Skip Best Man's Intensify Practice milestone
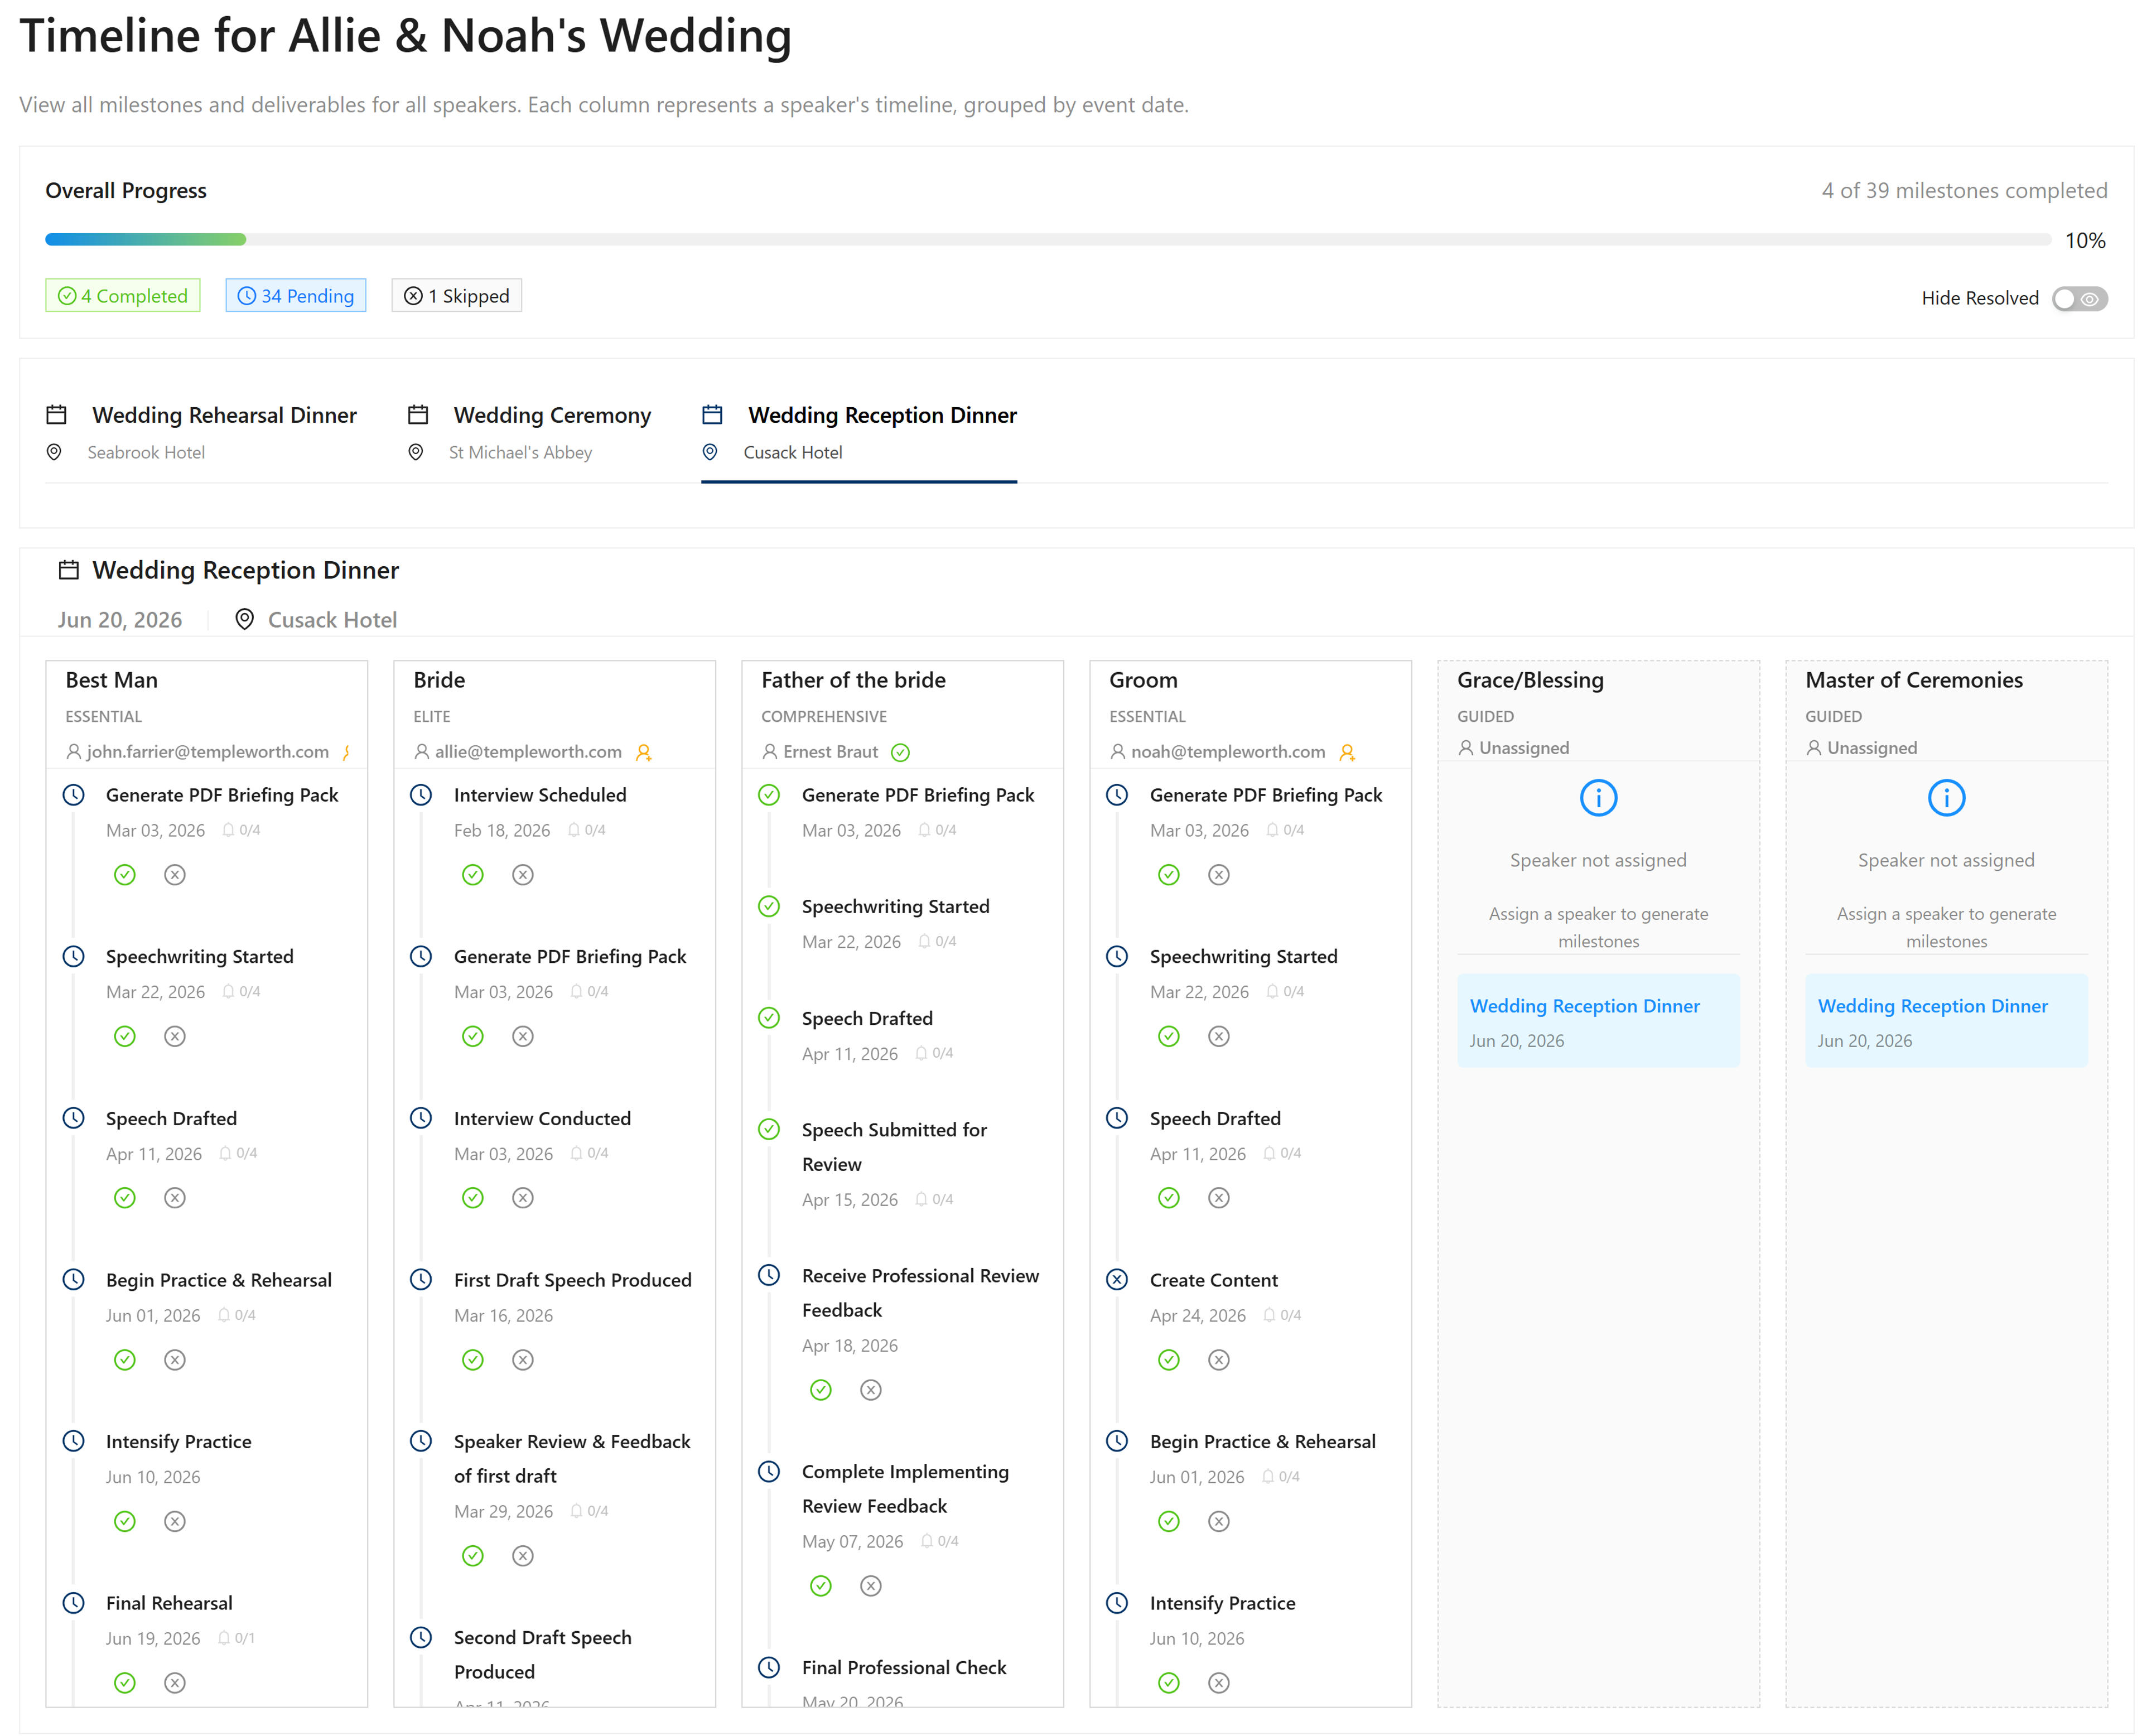The image size is (2142, 1736). 175,1521
